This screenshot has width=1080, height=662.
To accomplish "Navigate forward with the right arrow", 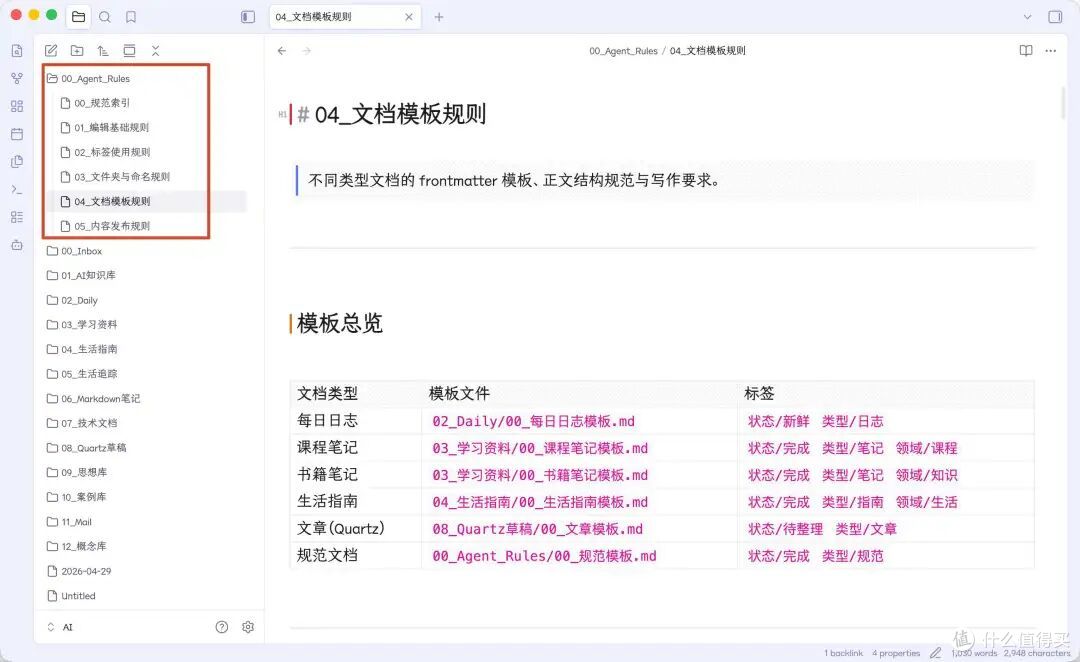I will pos(307,50).
